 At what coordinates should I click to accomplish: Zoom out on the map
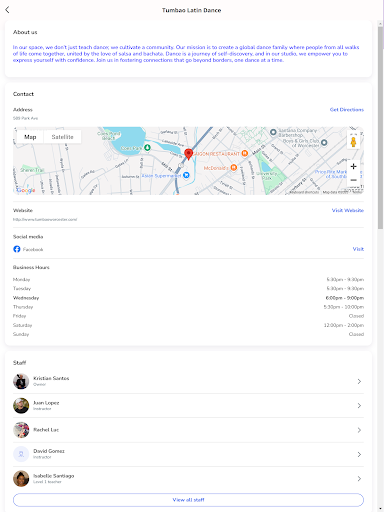coord(354,180)
